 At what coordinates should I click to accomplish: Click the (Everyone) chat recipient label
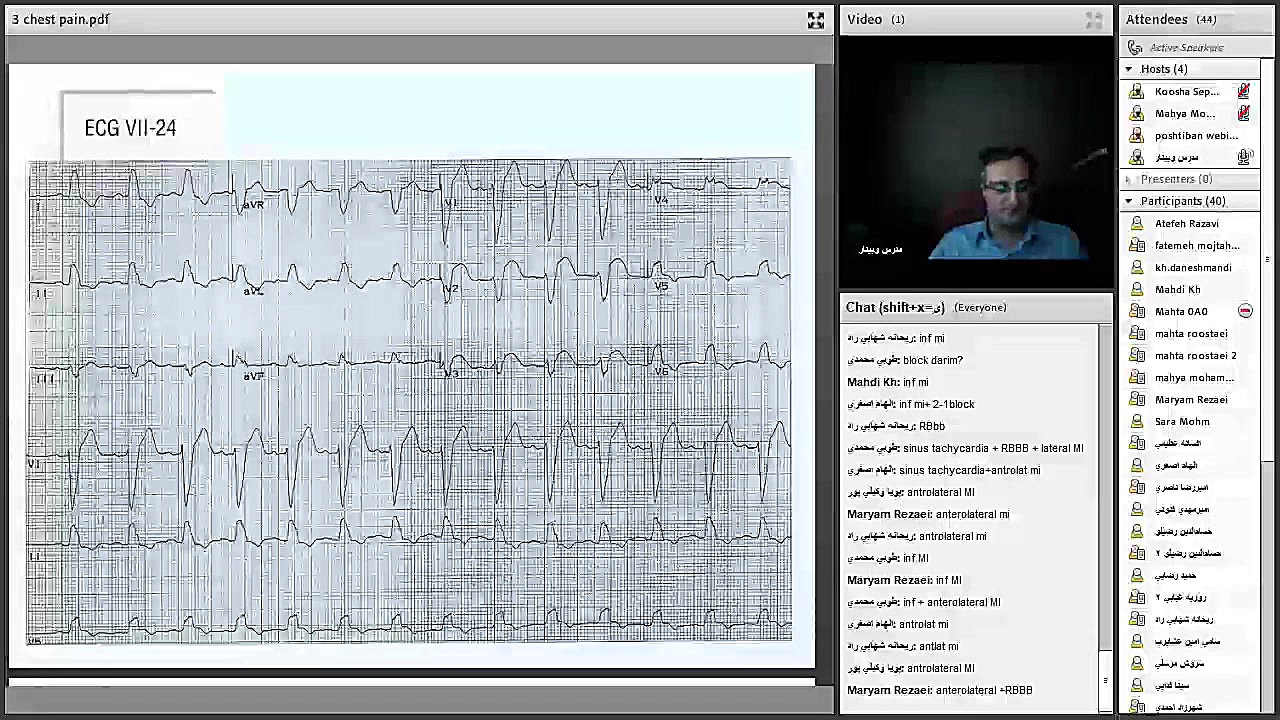pyautogui.click(x=980, y=307)
